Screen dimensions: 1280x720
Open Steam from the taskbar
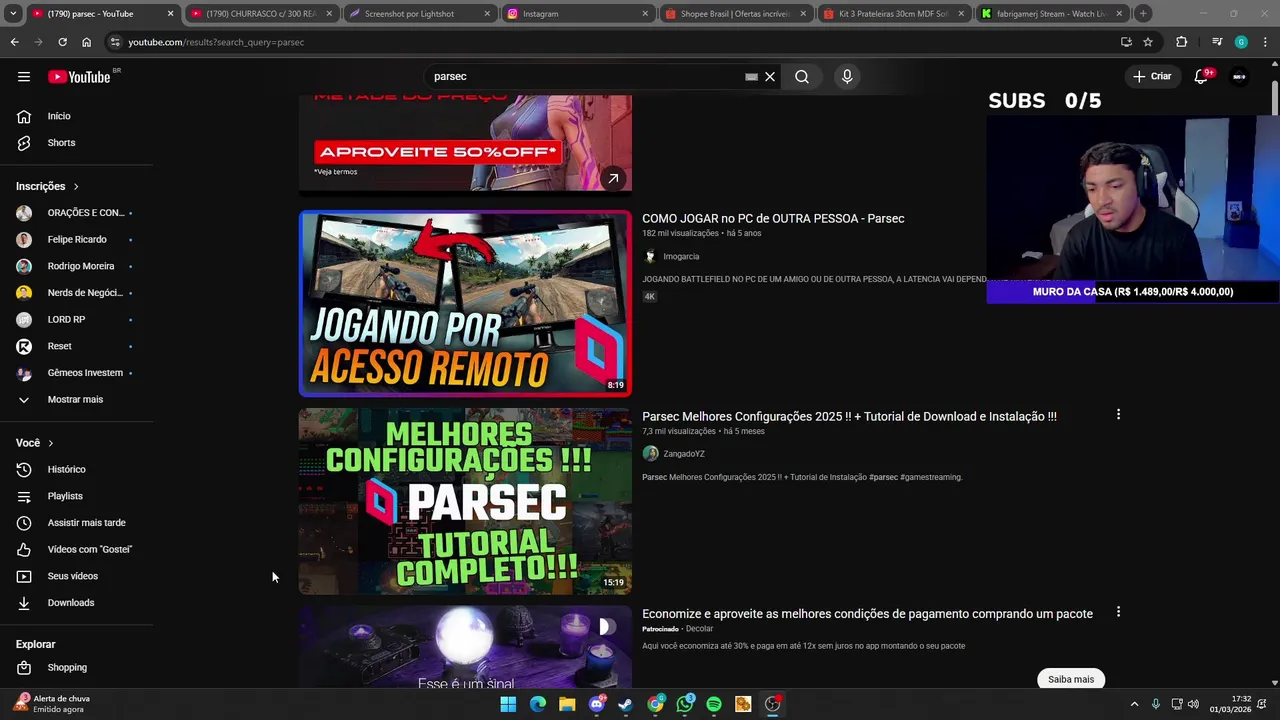626,704
